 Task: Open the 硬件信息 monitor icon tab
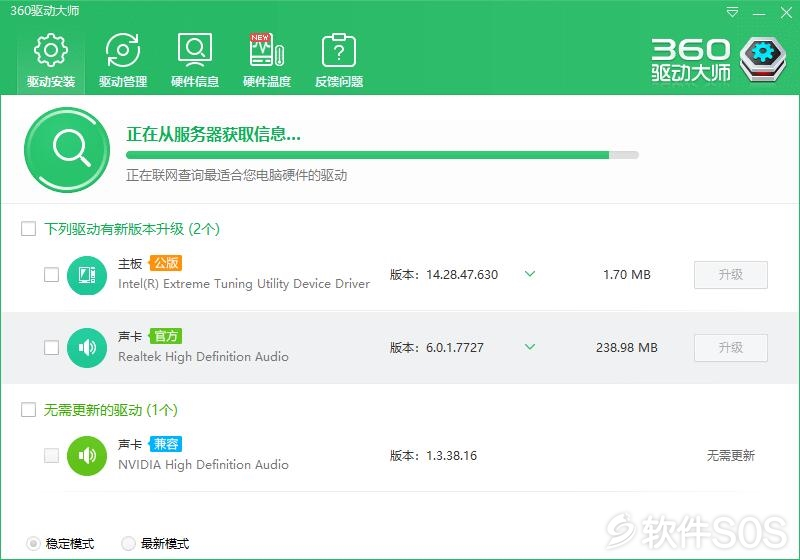click(195, 60)
